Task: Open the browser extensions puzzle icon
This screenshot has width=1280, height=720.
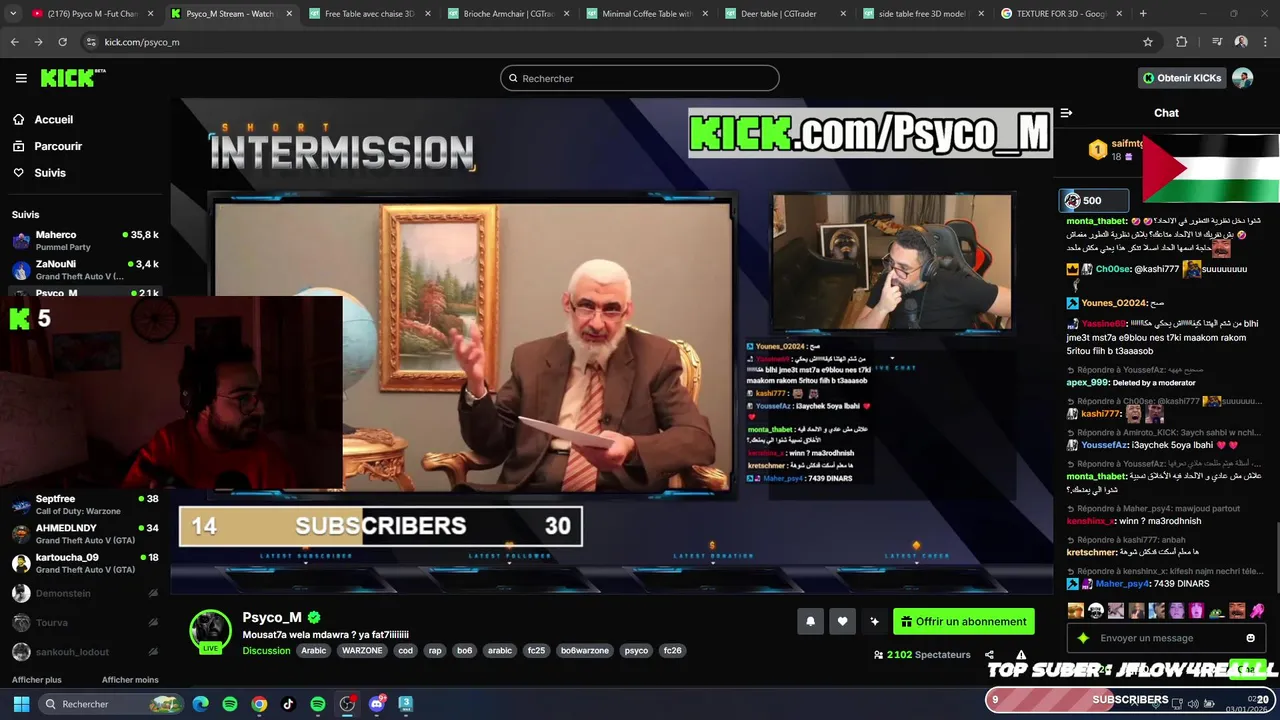Action: click(x=1182, y=42)
